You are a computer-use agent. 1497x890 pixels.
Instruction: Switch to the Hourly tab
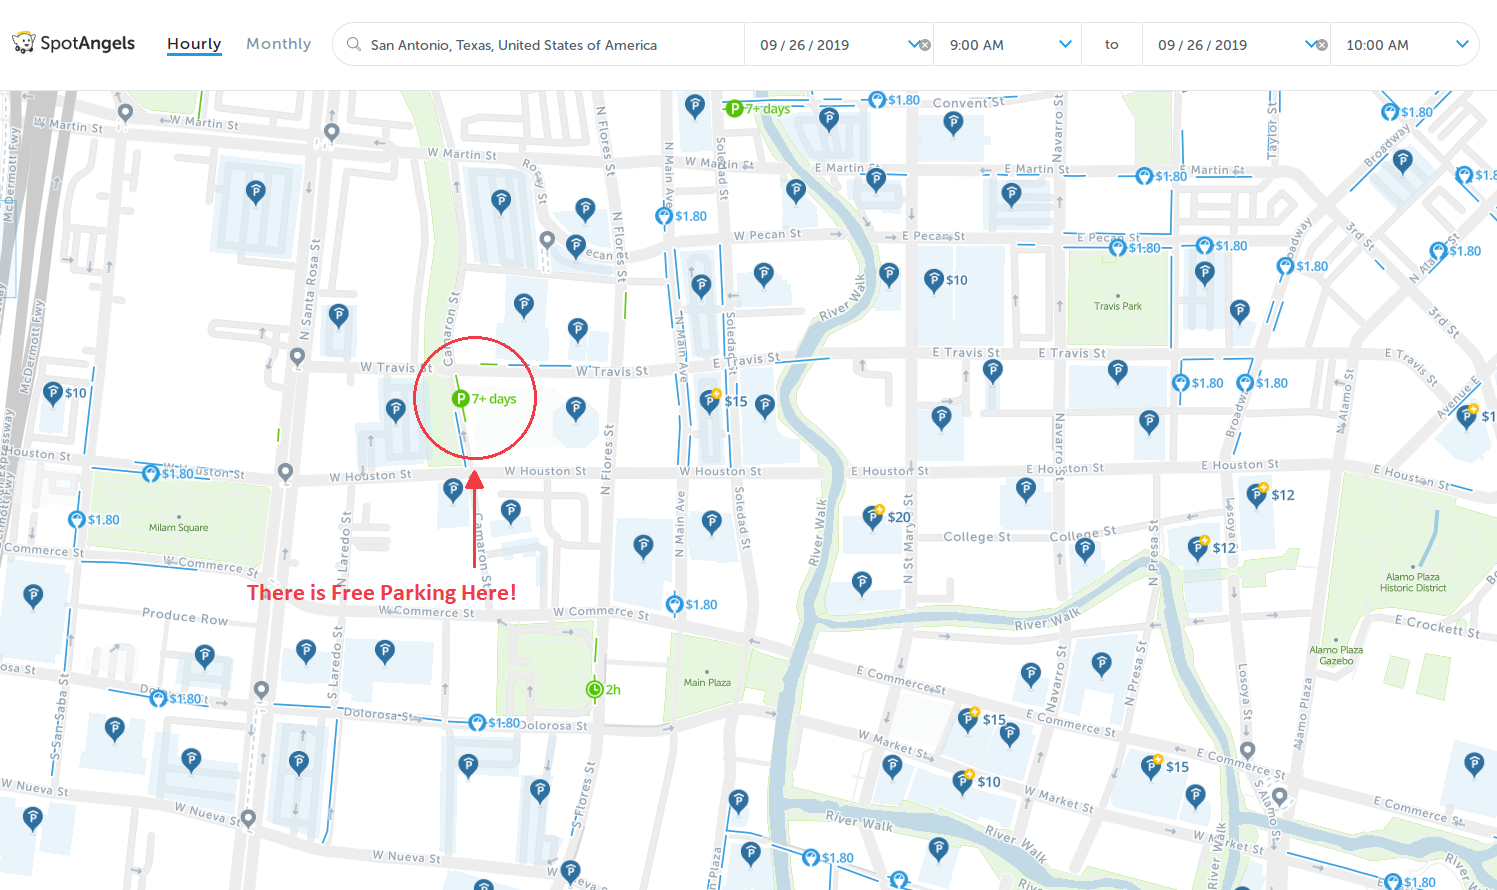coord(194,44)
